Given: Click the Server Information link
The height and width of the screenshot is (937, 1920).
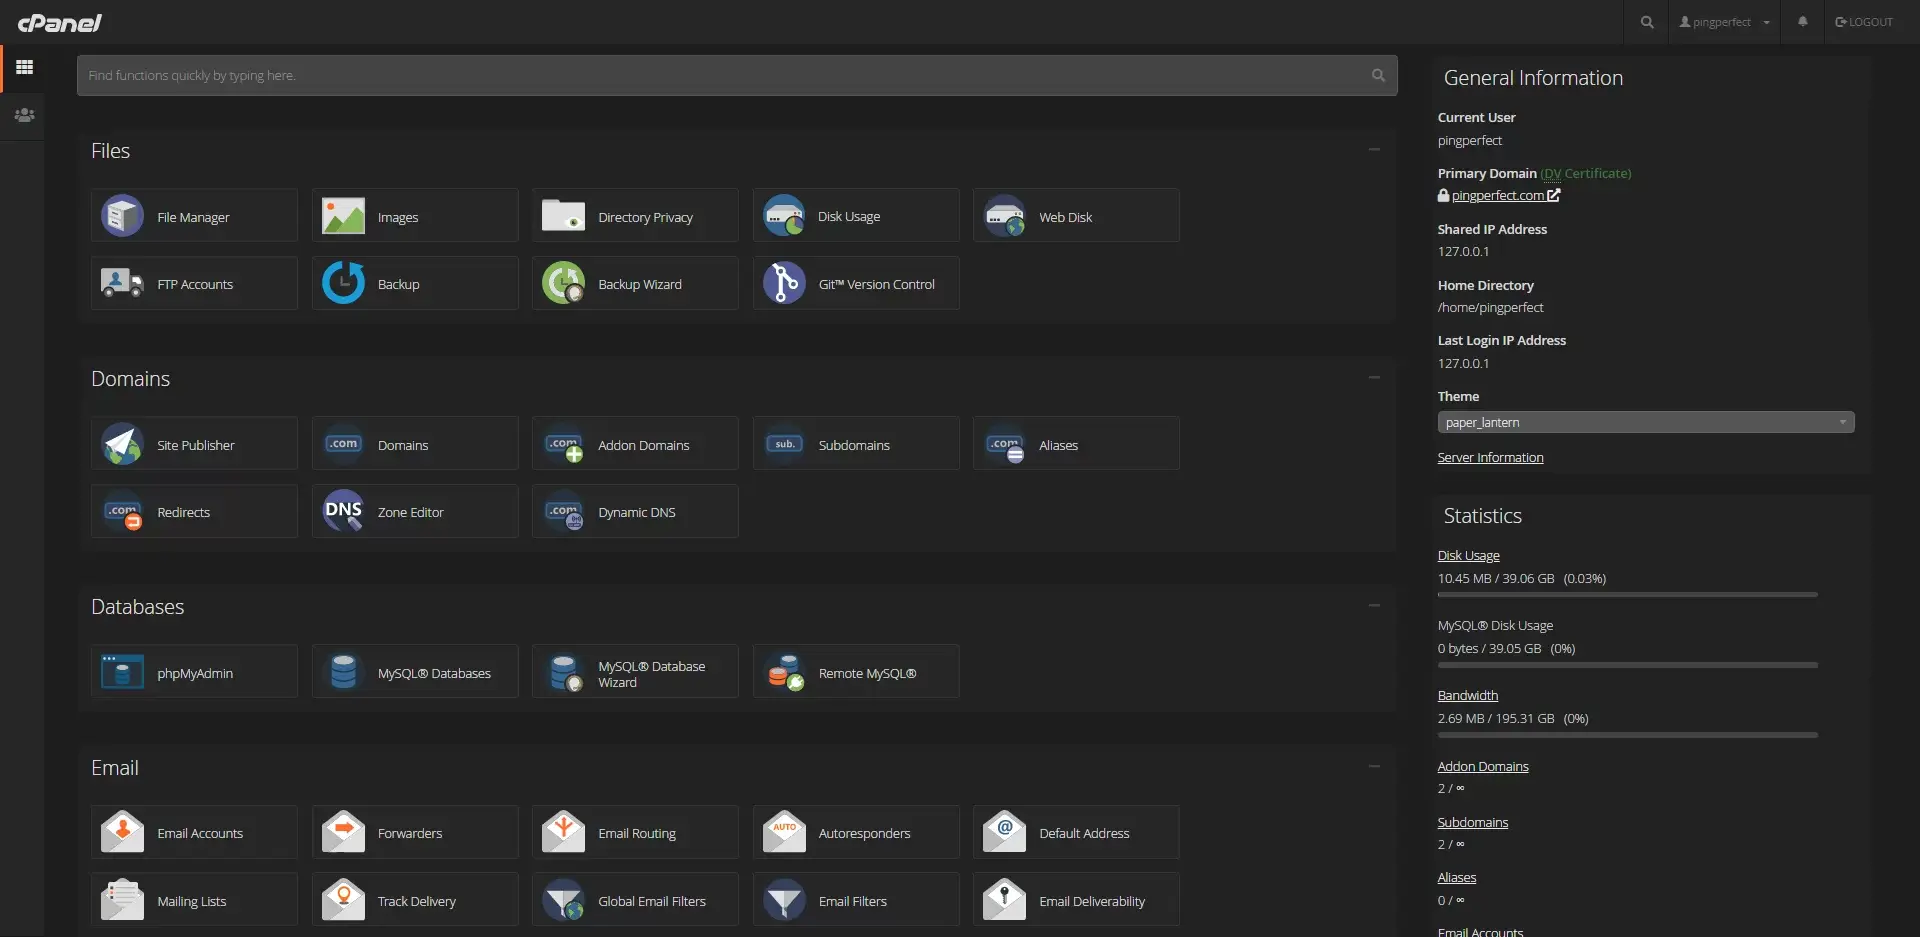Looking at the screenshot, I should point(1490,457).
